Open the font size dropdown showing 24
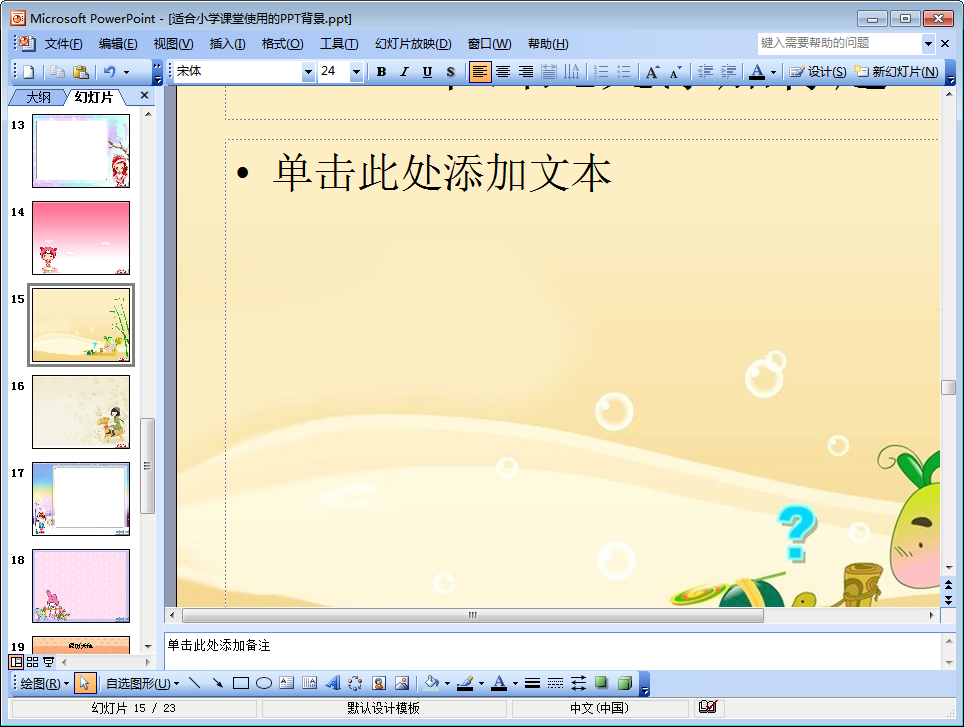Screen dimensions: 964x727 point(356,72)
